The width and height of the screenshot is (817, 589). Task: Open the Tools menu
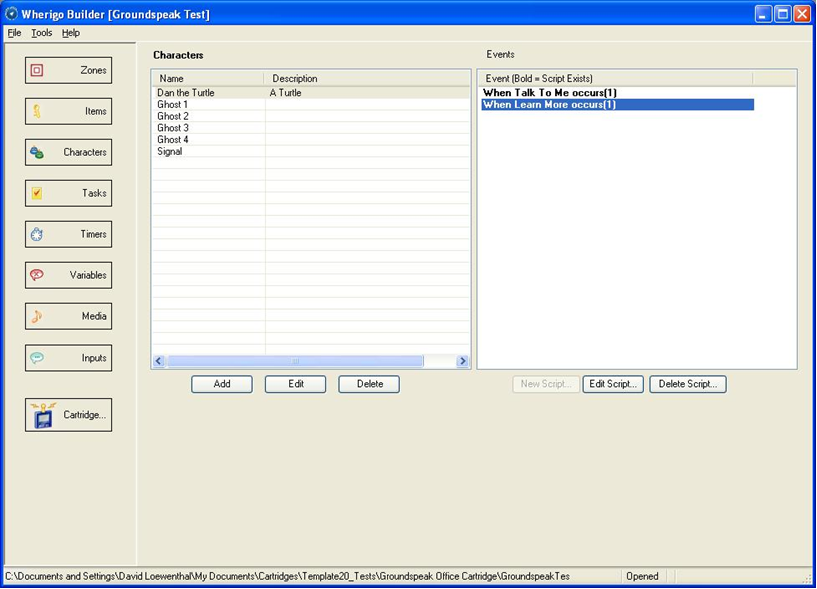pyautogui.click(x=42, y=33)
